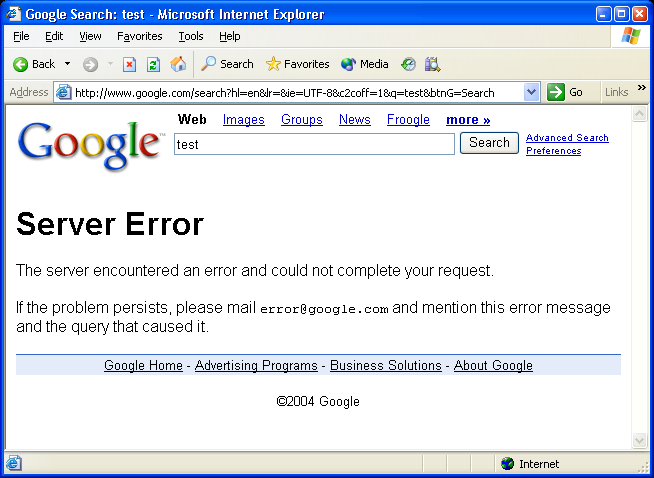
Task: Click the Home icon in toolbar
Action: click(178, 64)
